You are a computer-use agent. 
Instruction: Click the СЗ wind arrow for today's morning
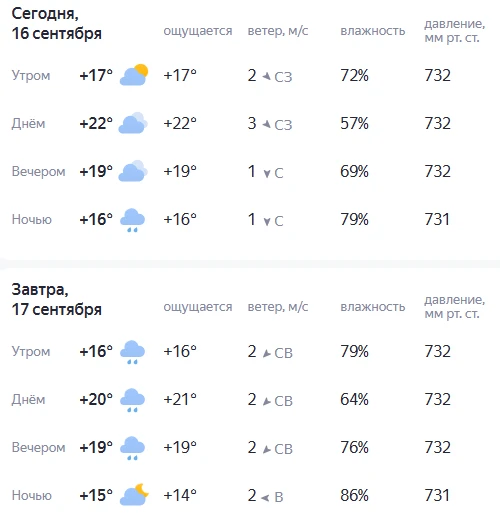point(266,76)
